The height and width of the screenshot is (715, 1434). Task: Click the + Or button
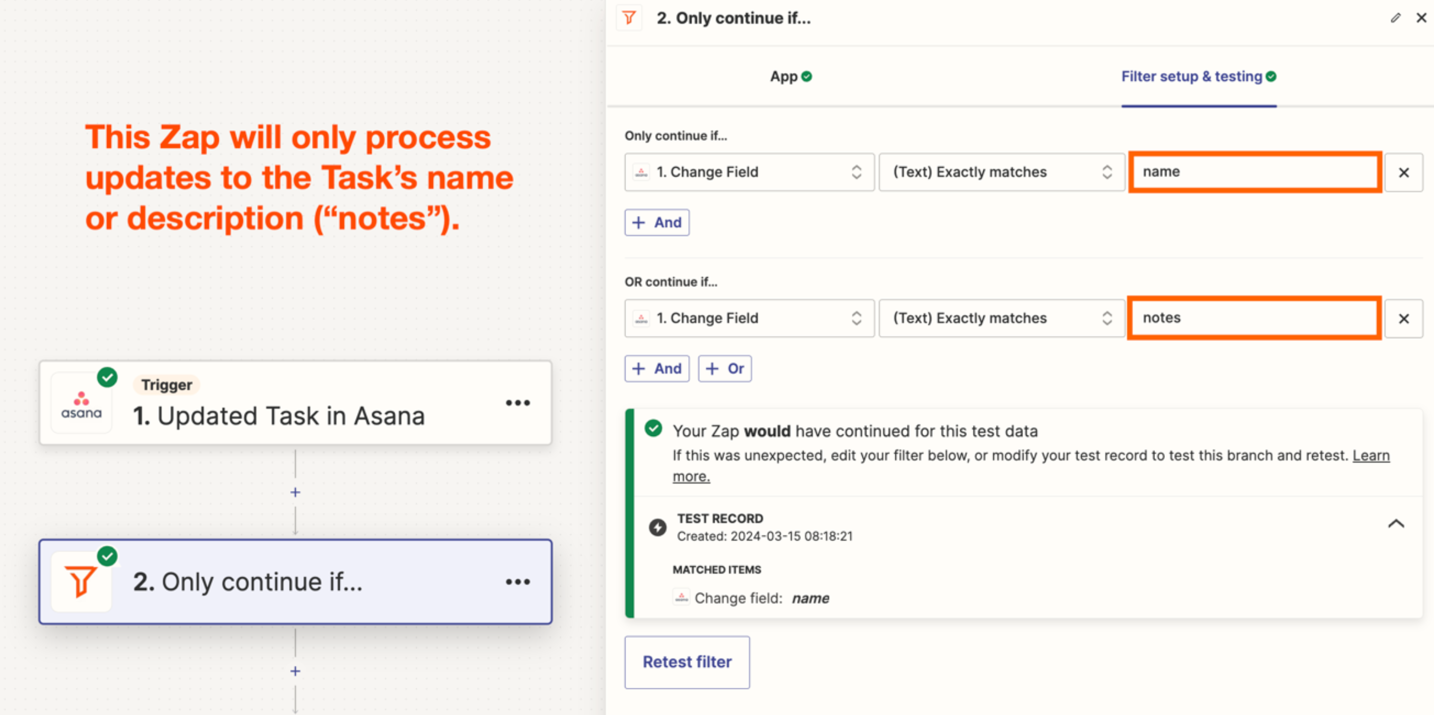tap(725, 369)
